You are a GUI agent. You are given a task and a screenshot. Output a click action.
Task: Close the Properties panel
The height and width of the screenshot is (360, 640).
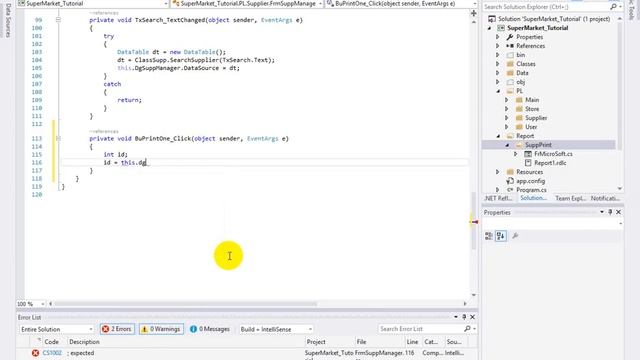pos(618,212)
